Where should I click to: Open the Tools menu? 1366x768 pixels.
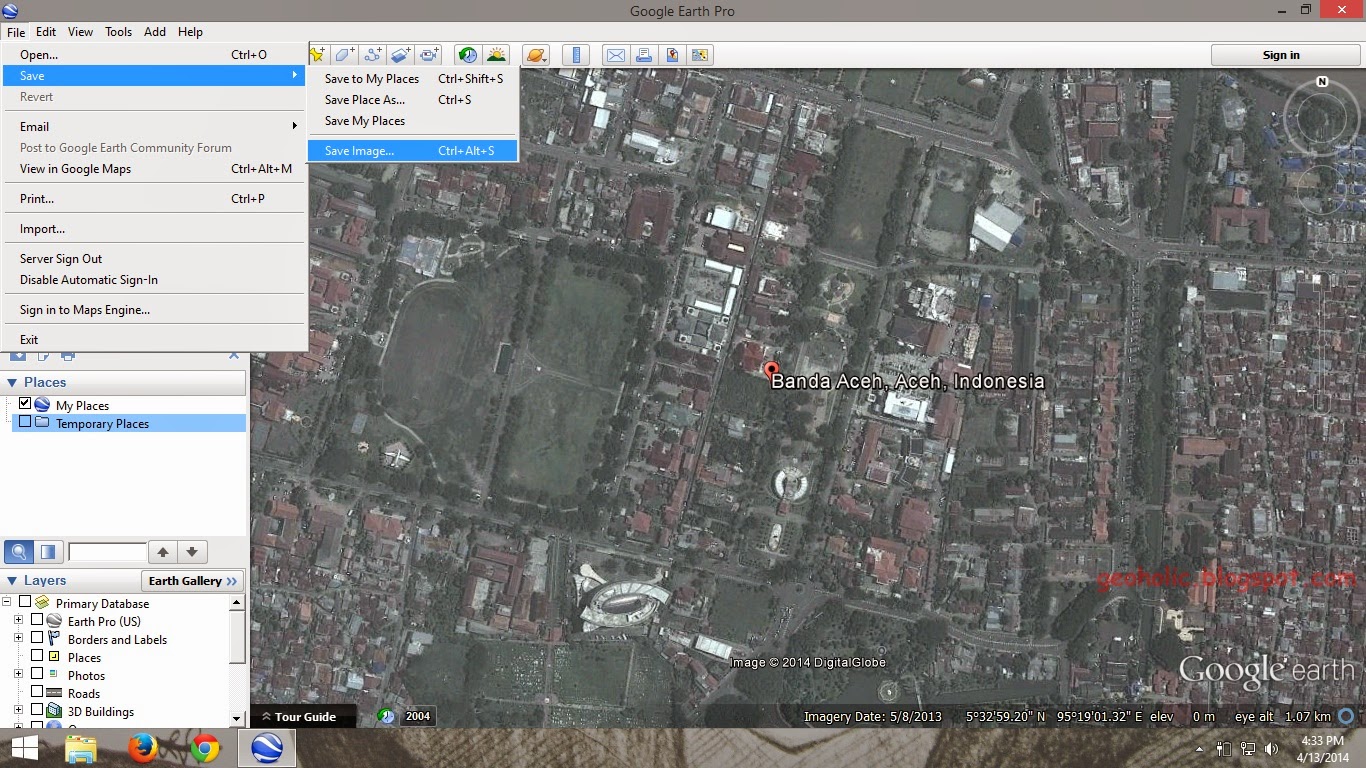tap(118, 31)
